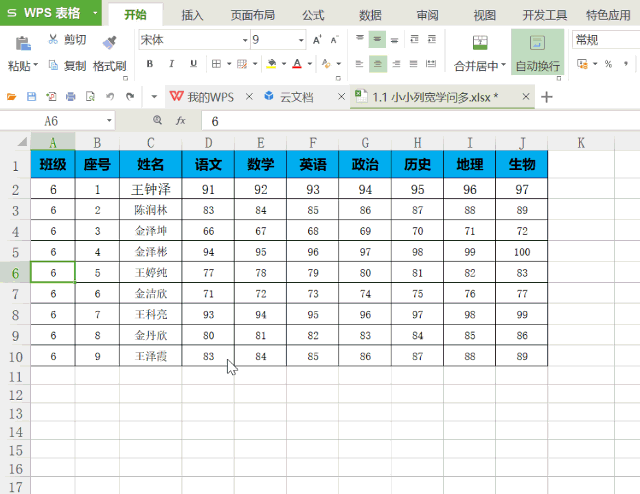Viewport: 640px width, 494px height.
Task: Expand font color dropdown arrow
Action: pyautogui.click(x=310, y=64)
